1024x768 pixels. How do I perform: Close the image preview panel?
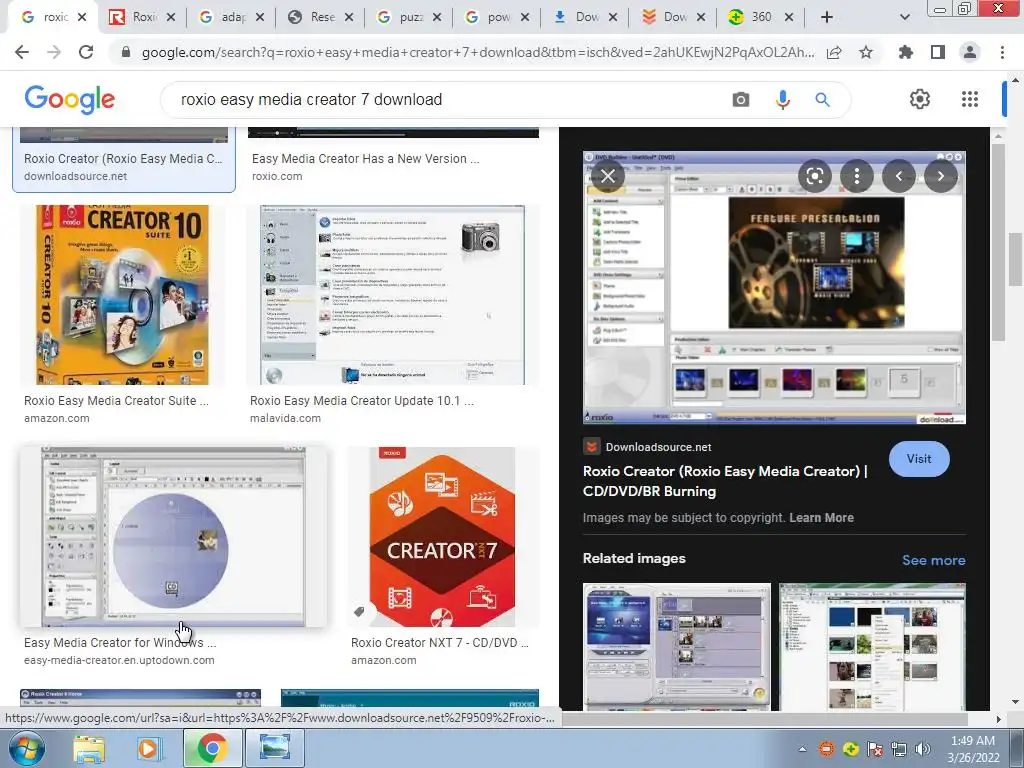click(608, 176)
